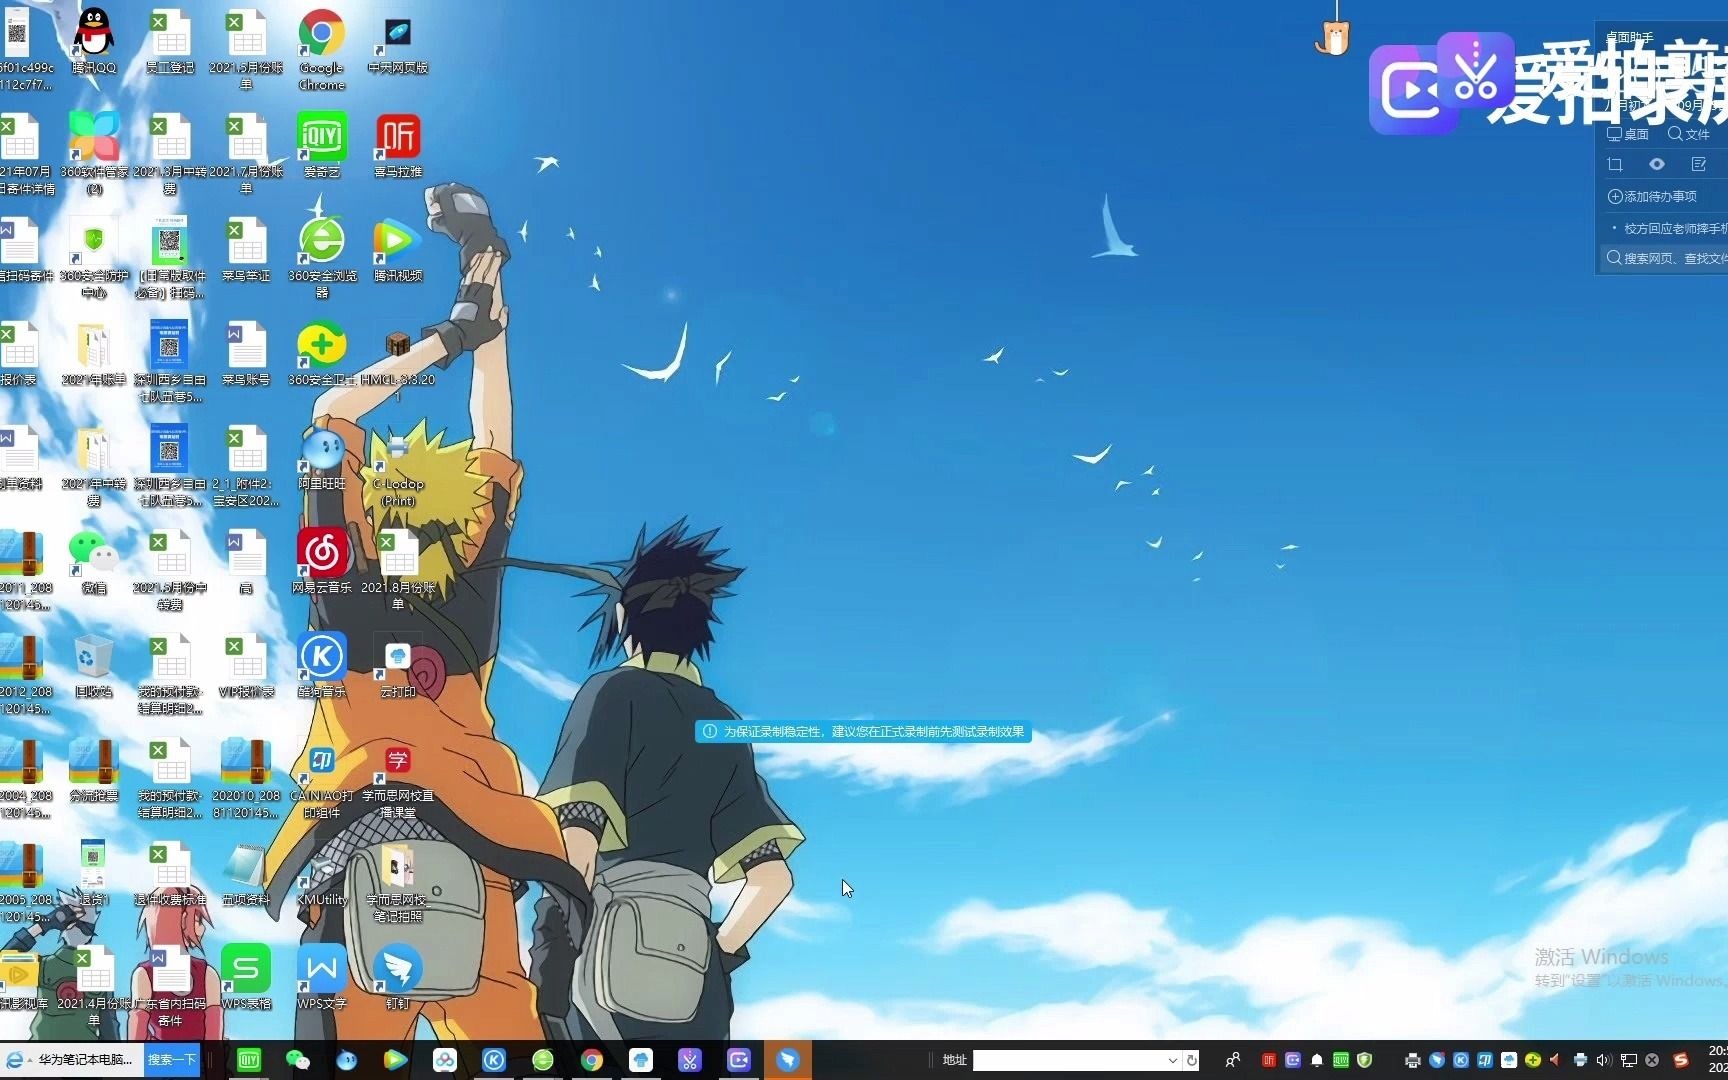This screenshot has height=1080, width=1728.
Task: Select the 360软件管家 desktop icon
Action: click(x=94, y=154)
